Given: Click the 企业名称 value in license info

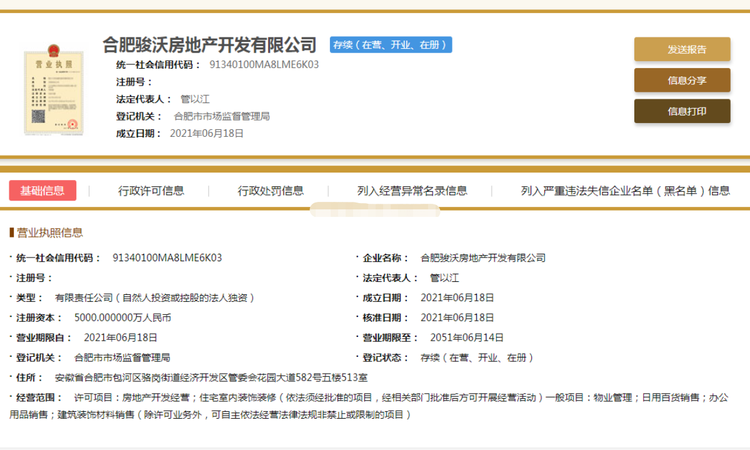Looking at the screenshot, I should (x=483, y=258).
